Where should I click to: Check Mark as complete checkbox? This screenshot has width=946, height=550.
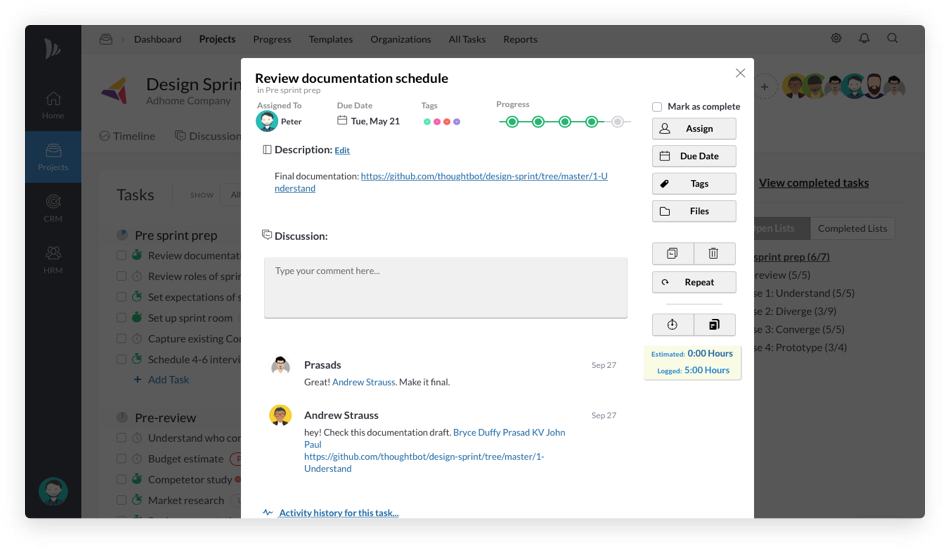tap(657, 107)
